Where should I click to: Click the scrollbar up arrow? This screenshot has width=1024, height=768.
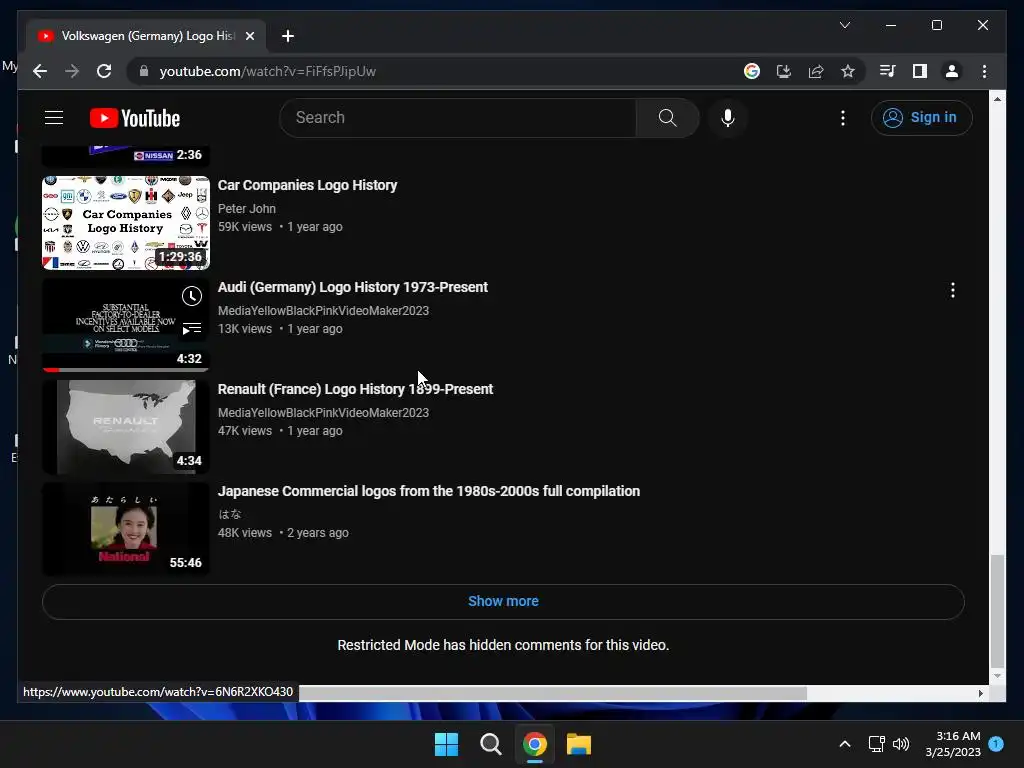(x=997, y=99)
